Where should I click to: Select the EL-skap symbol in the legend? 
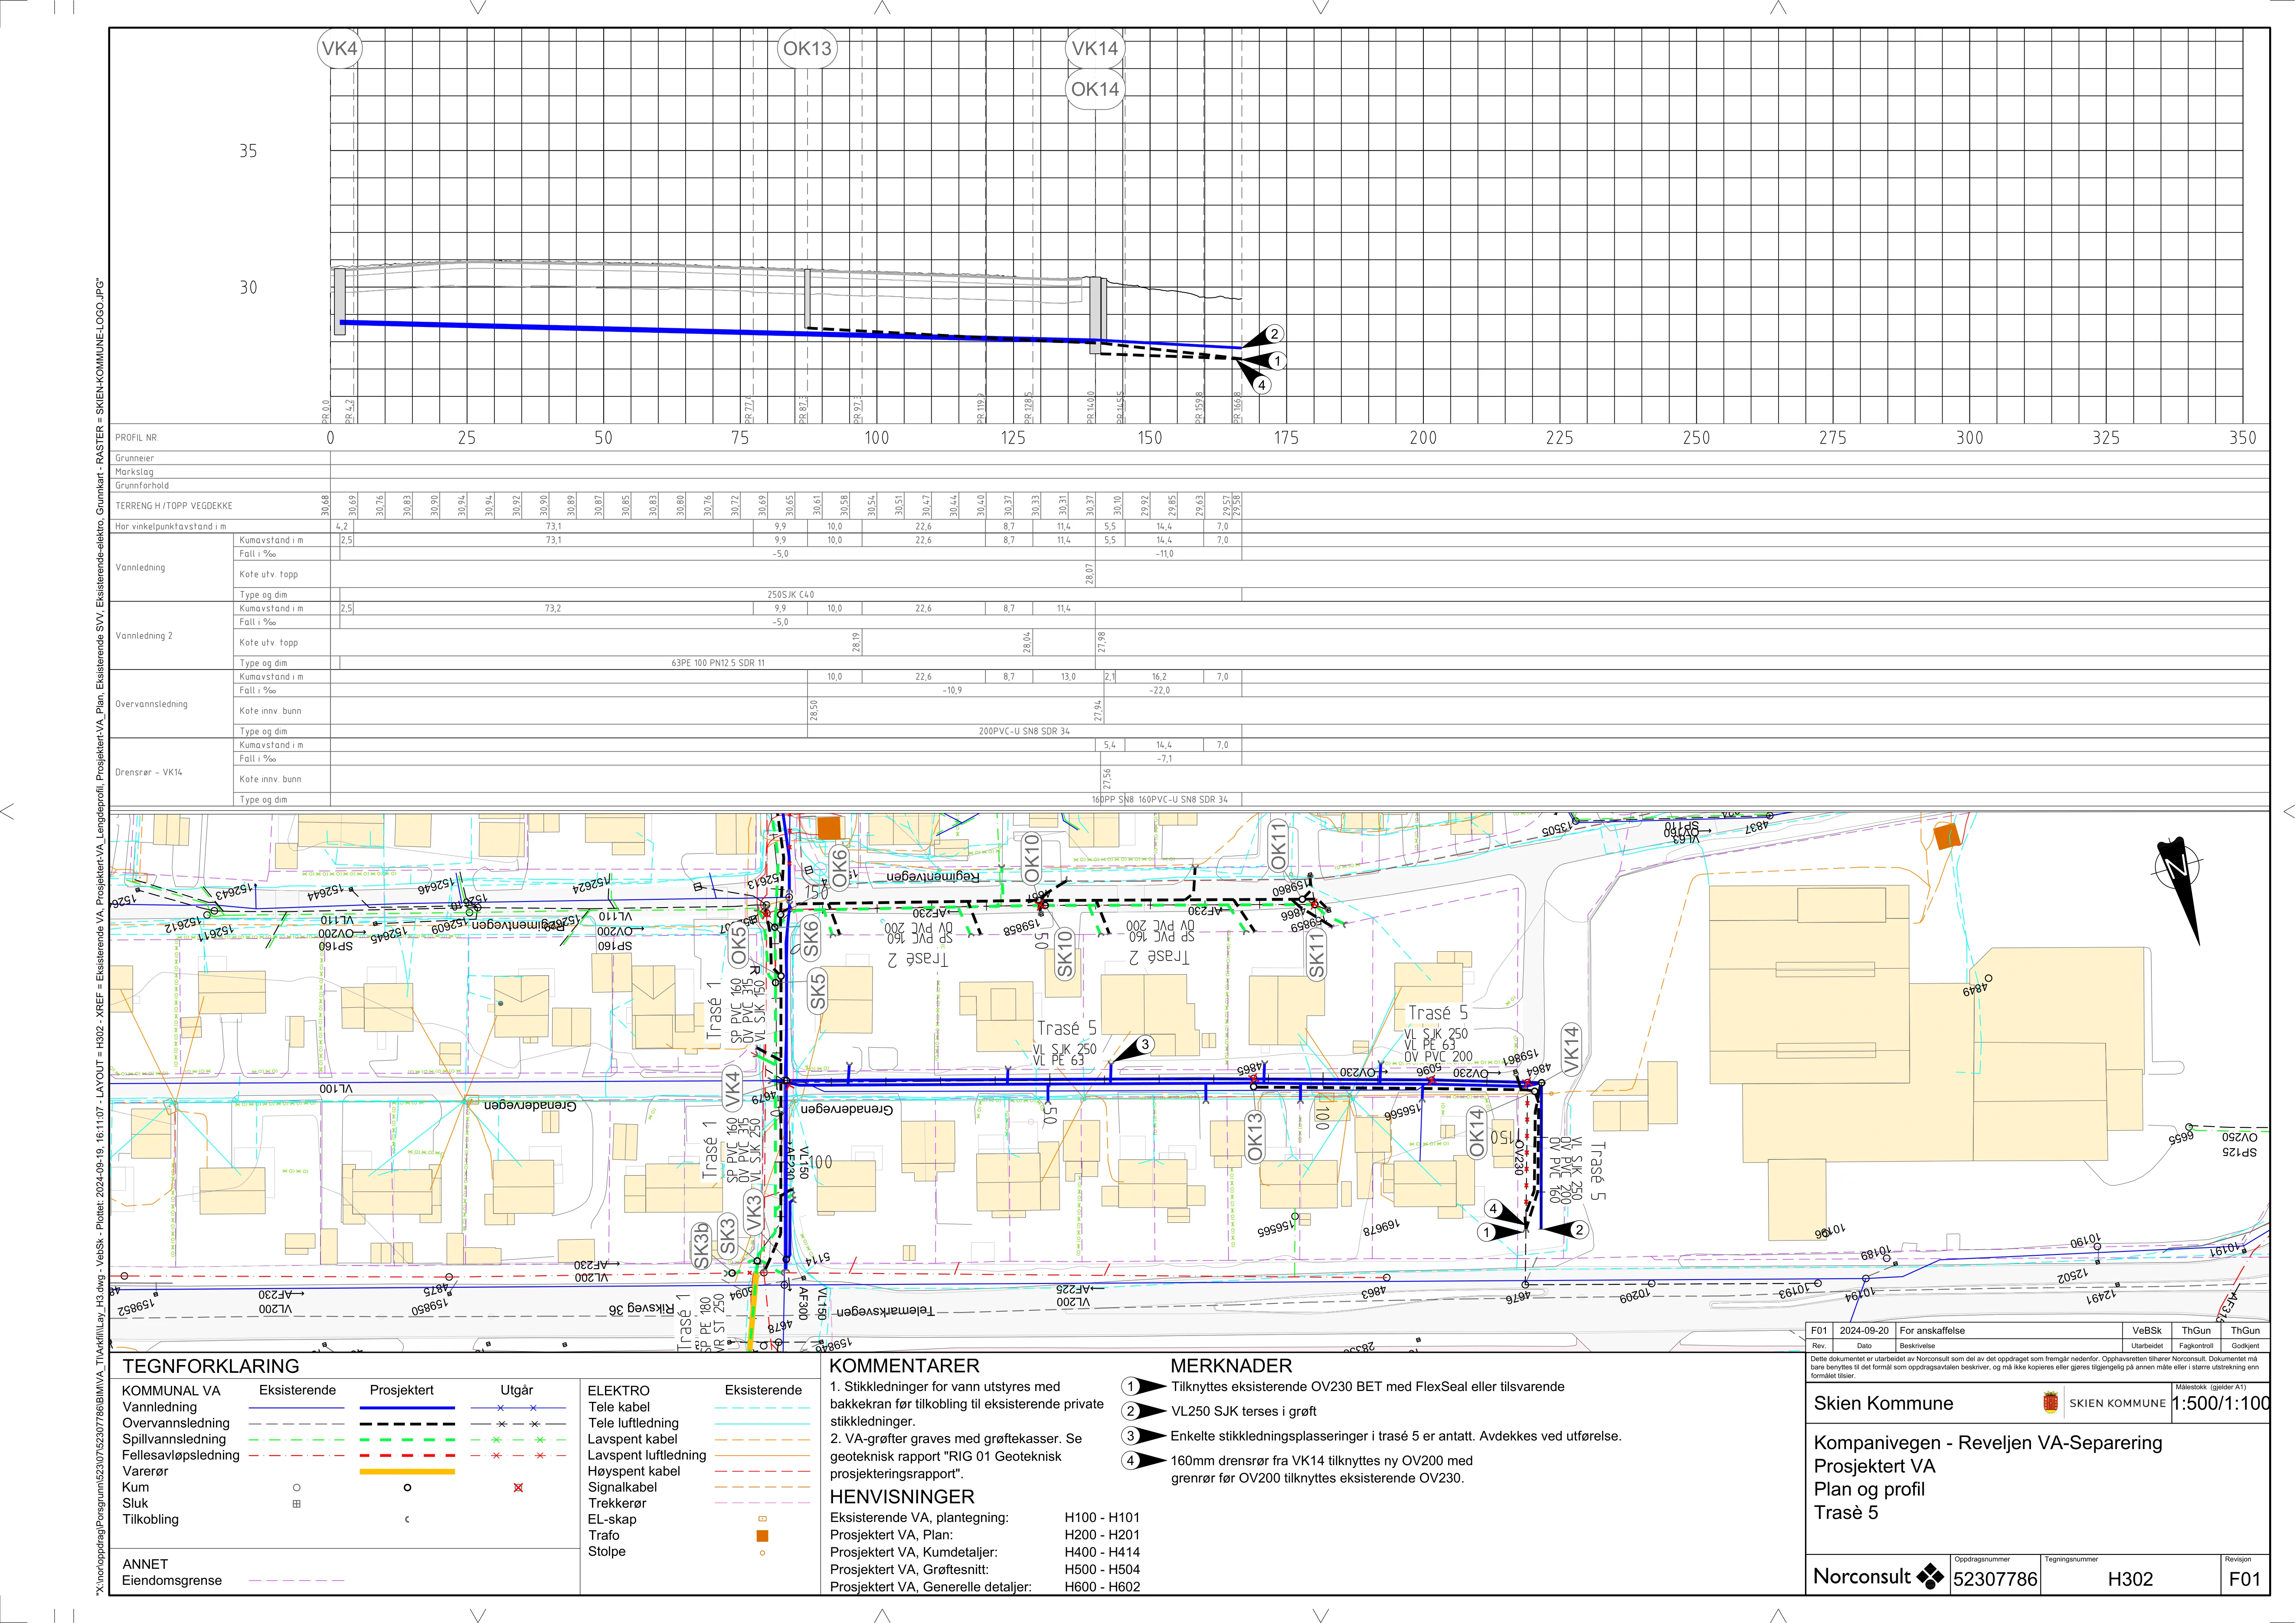(762, 1519)
